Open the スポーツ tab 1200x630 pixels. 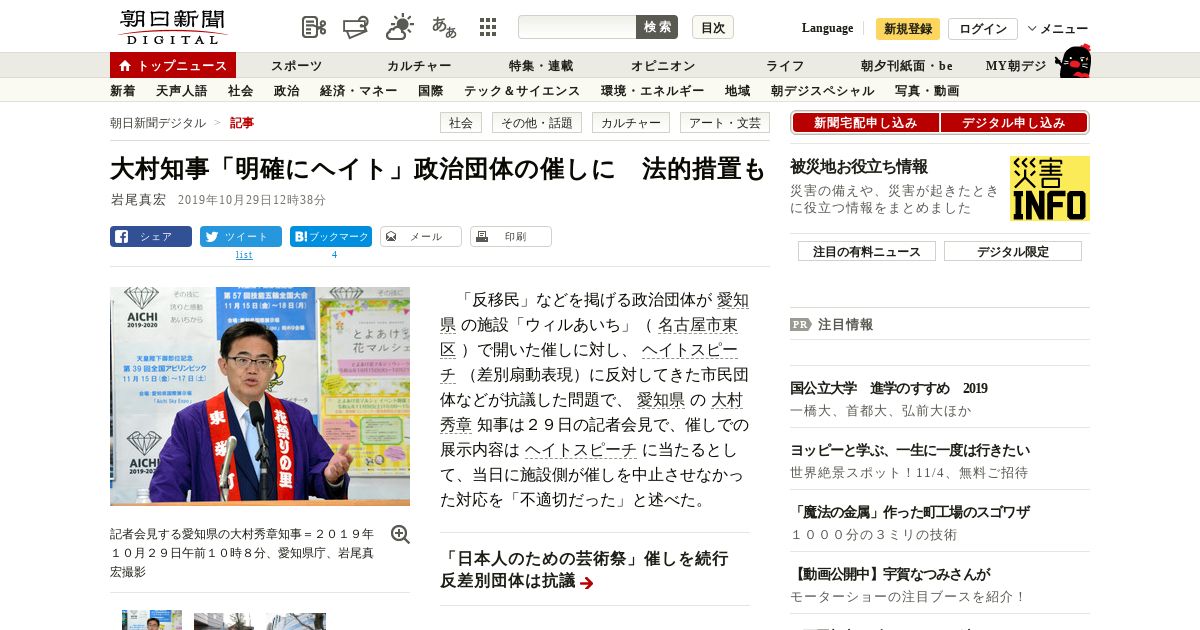[x=297, y=66]
